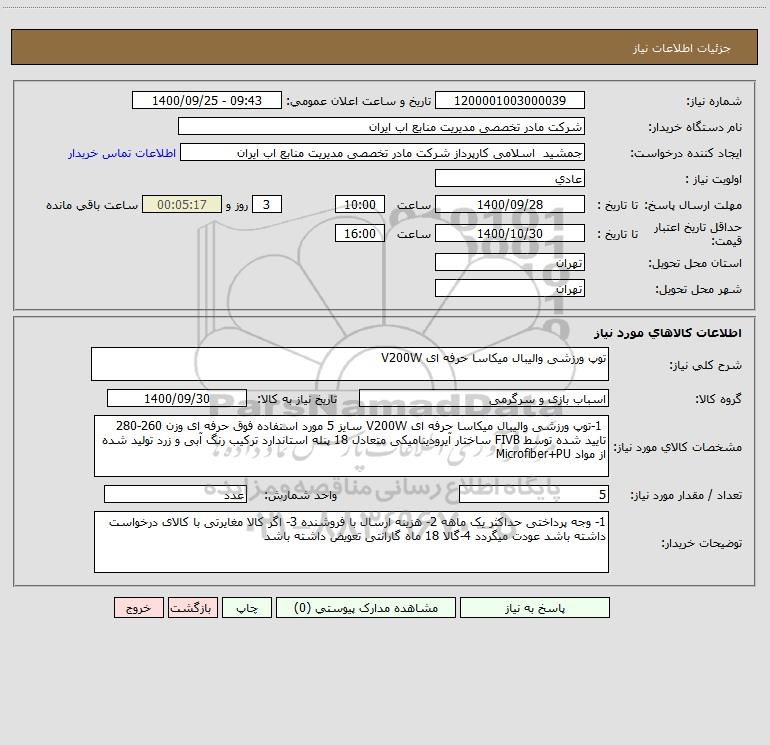Click the اطلاعات کالاهای مورد نیاز section heading
This screenshot has height=745, width=770.
coord(668,333)
